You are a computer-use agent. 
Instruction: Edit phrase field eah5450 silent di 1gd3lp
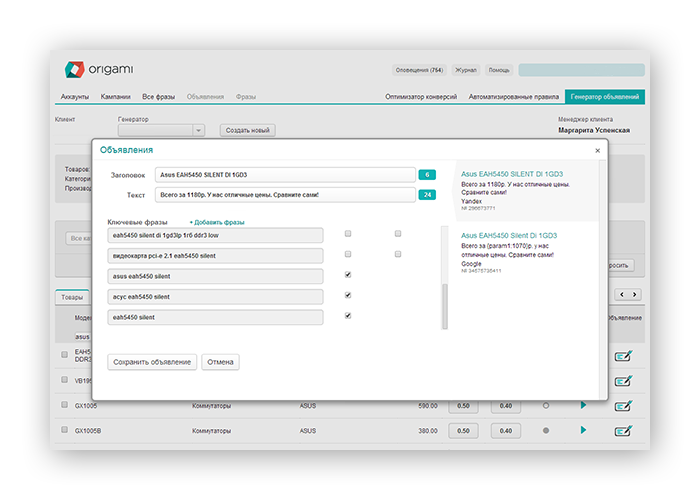(x=215, y=235)
